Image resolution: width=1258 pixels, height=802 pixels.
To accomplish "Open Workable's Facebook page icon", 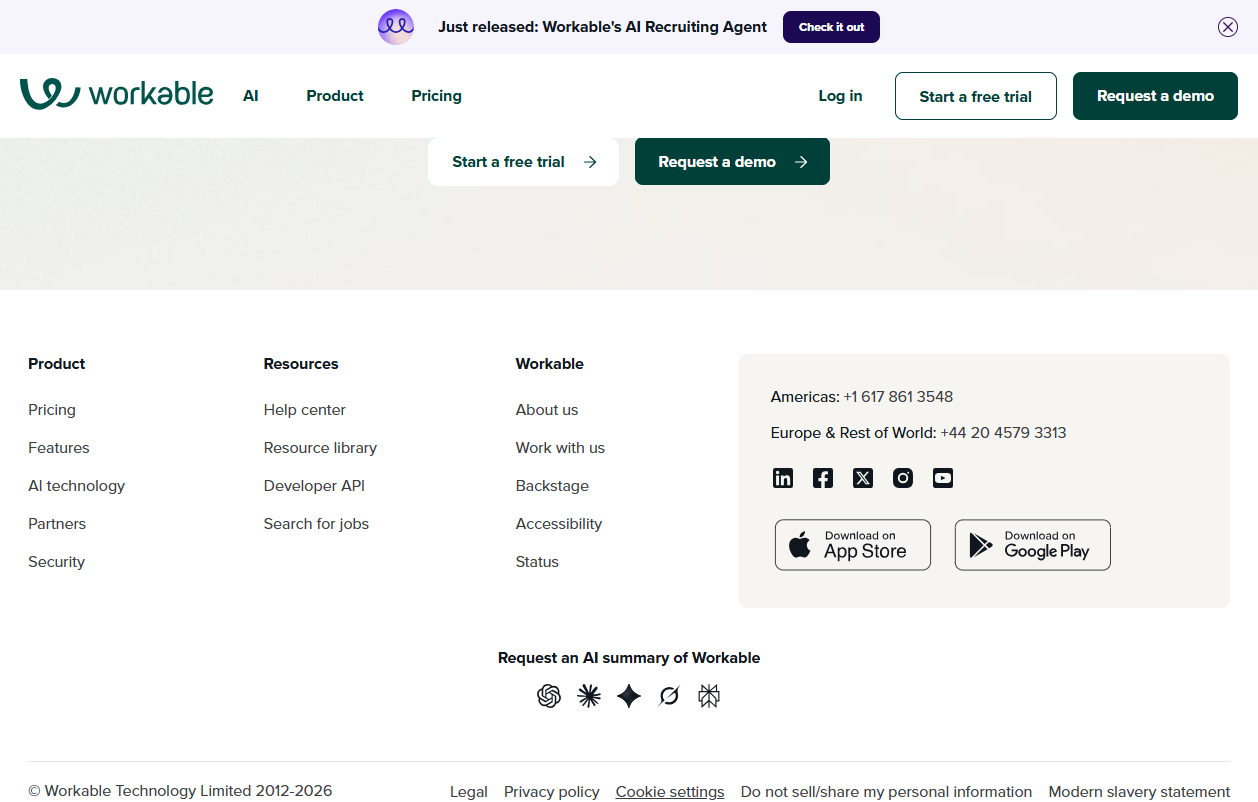I will click(823, 478).
